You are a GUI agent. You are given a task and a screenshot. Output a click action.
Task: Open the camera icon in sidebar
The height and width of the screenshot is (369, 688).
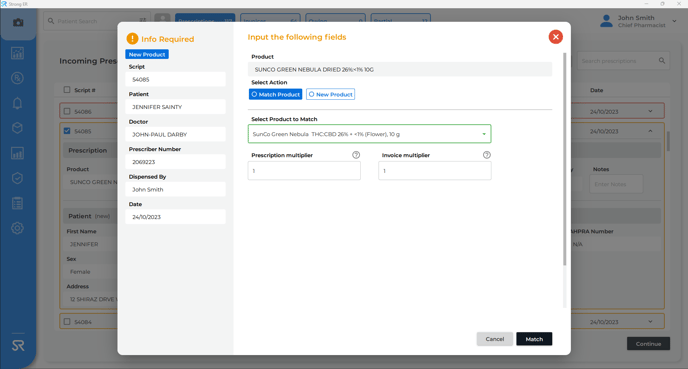tap(18, 22)
